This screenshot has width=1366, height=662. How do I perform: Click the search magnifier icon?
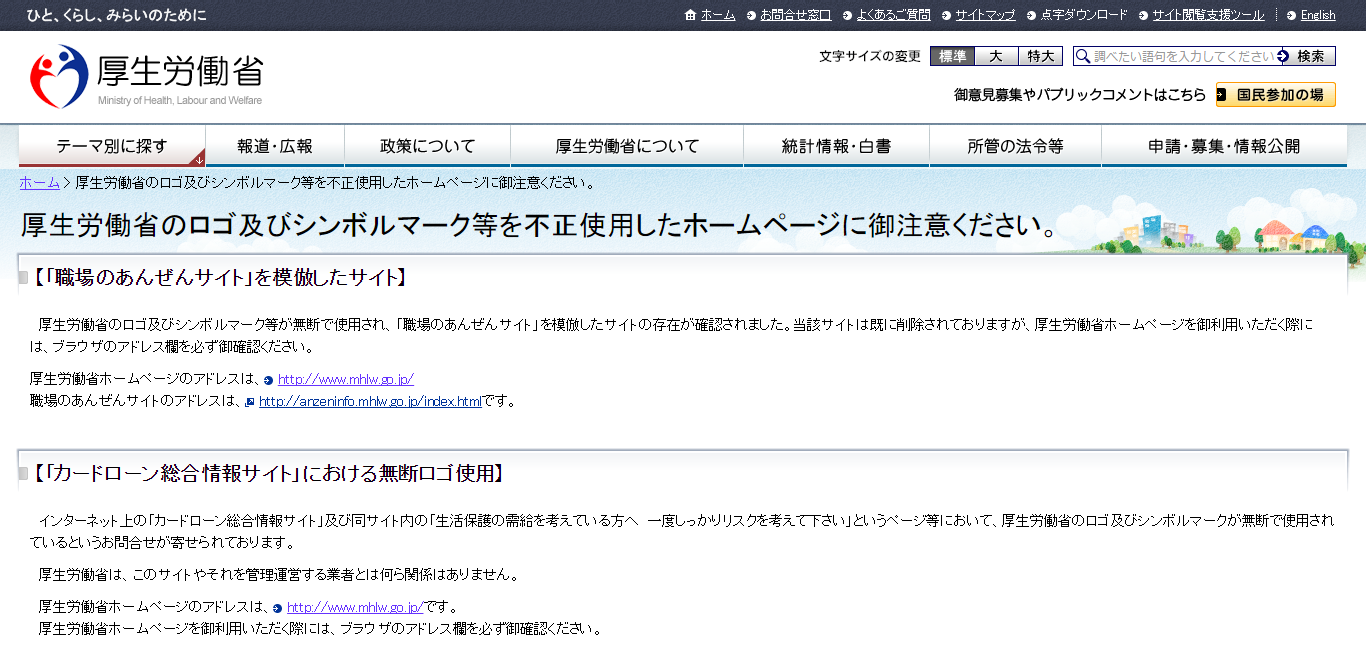[x=1083, y=56]
